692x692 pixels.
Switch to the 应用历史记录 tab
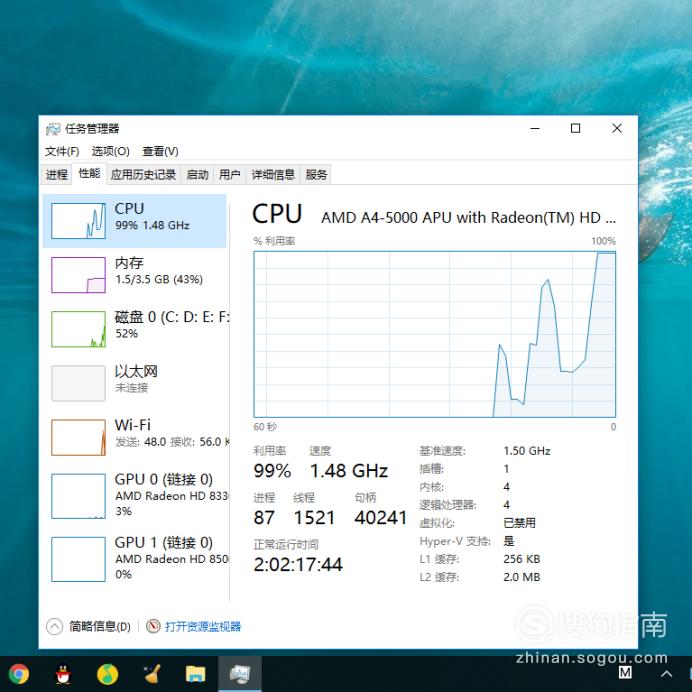click(x=143, y=175)
